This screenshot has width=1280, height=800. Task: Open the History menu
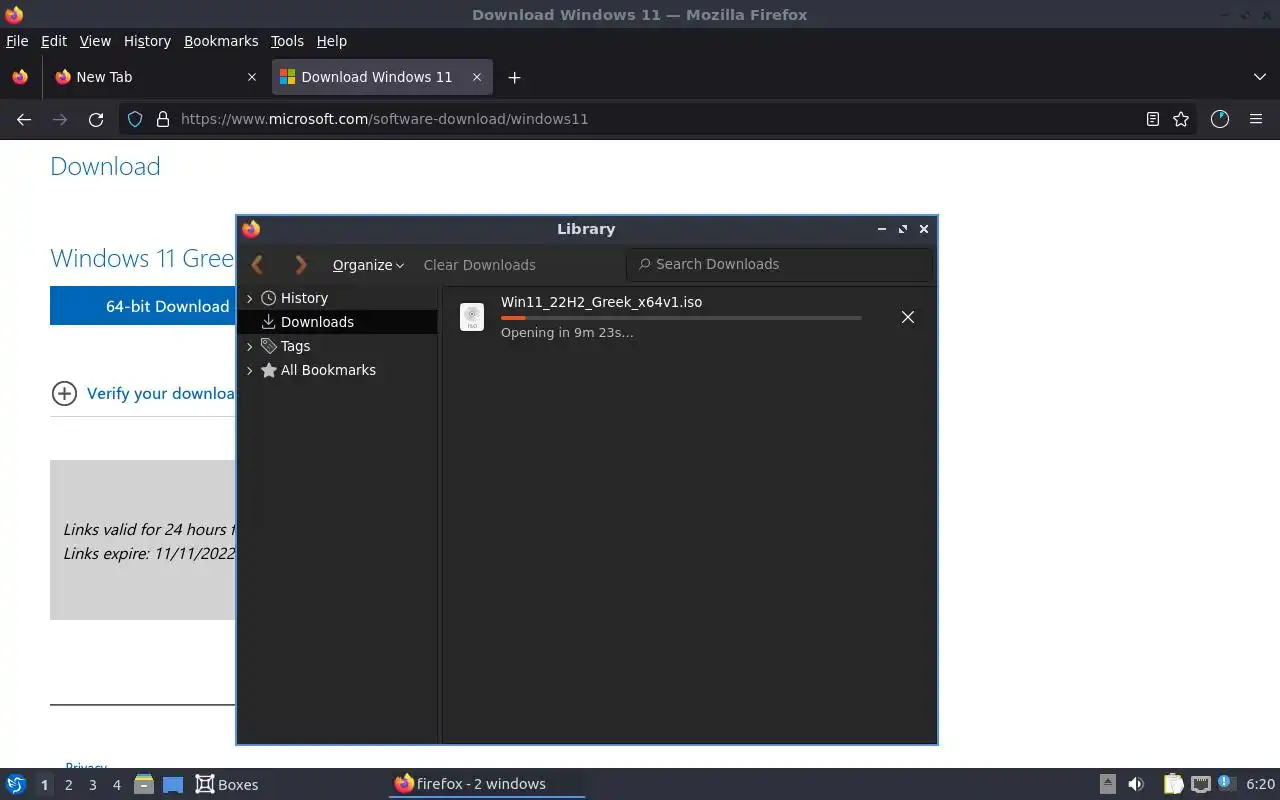coord(147,41)
